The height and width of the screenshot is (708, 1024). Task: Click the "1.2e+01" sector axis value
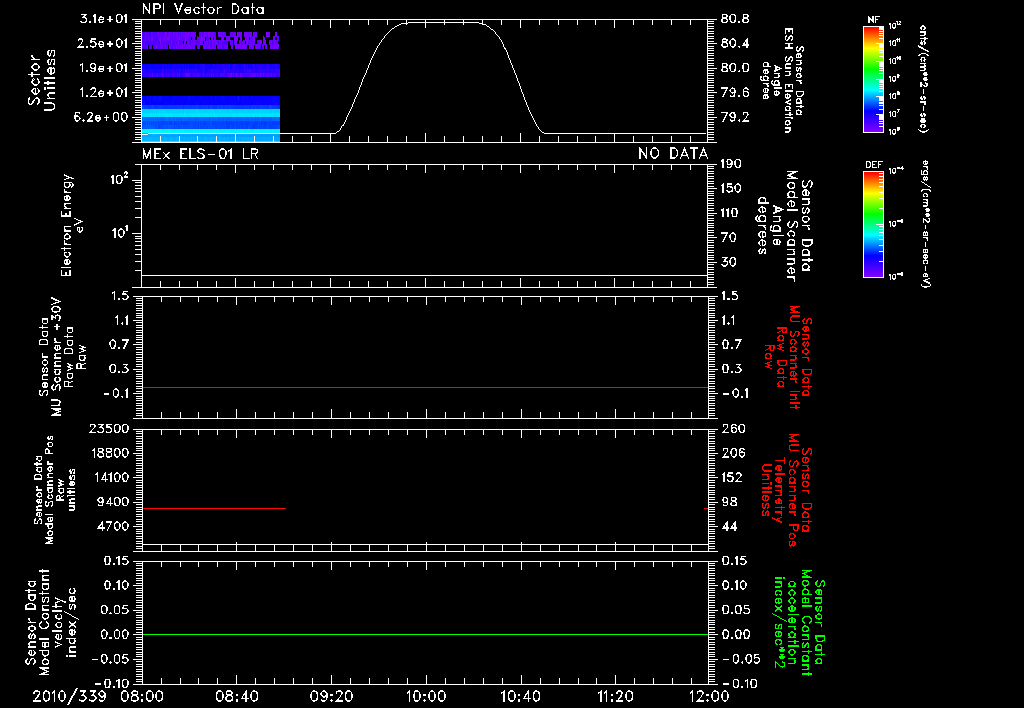click(x=103, y=93)
